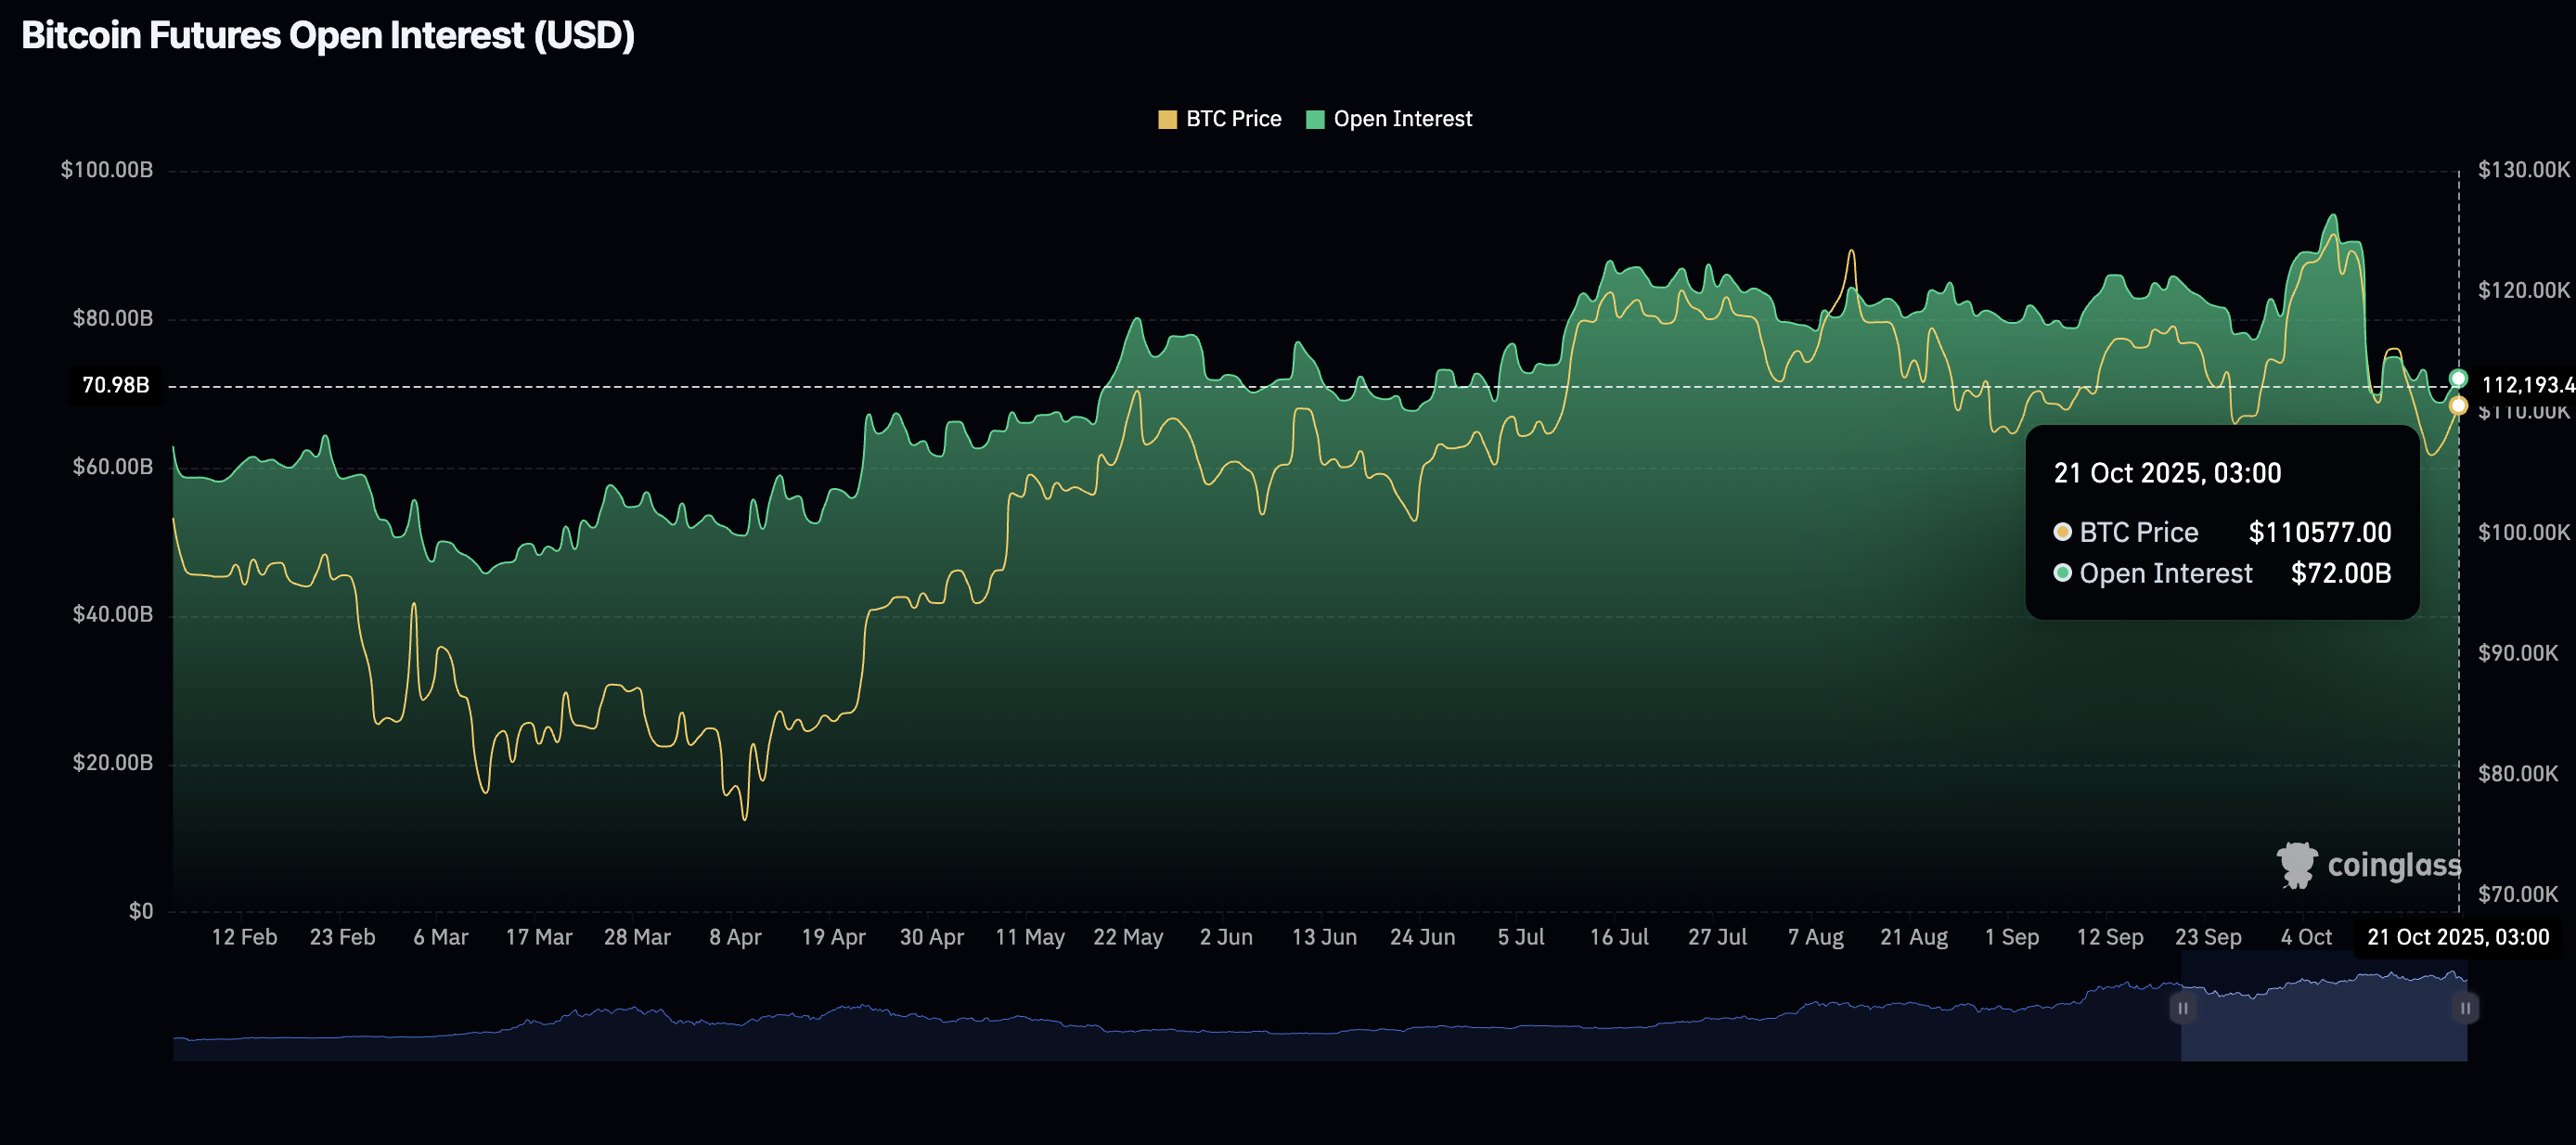The width and height of the screenshot is (2576, 1145).
Task: Click the 21 Oct 2025, 03:00 axis label
Action: (2457, 937)
